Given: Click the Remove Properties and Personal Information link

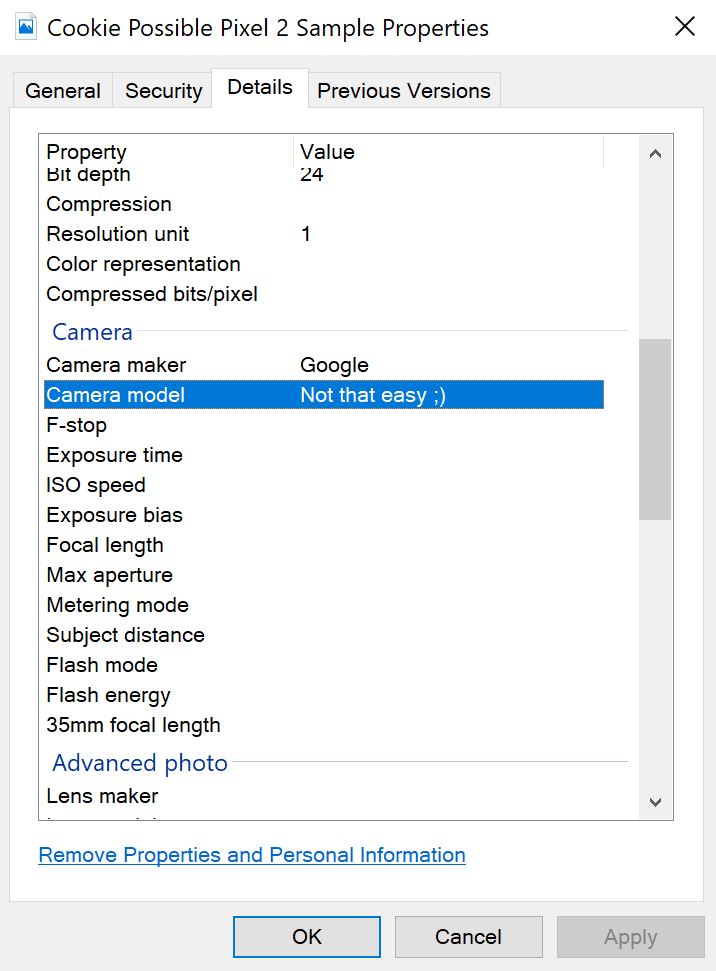Looking at the screenshot, I should [252, 855].
